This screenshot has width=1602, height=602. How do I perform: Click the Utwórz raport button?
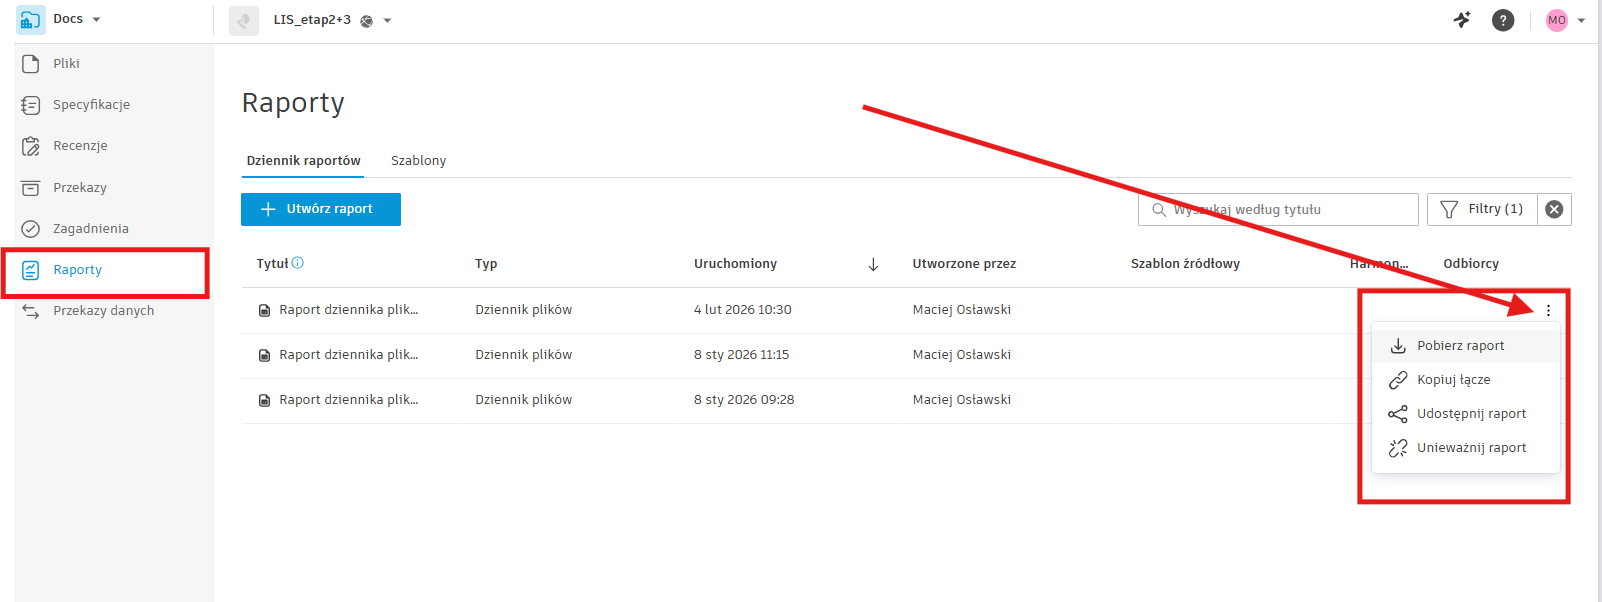click(x=321, y=209)
